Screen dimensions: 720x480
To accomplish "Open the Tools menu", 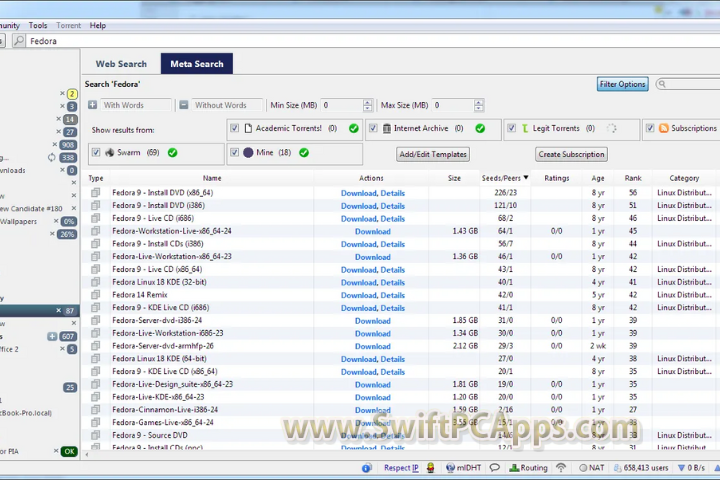I will 38,25.
